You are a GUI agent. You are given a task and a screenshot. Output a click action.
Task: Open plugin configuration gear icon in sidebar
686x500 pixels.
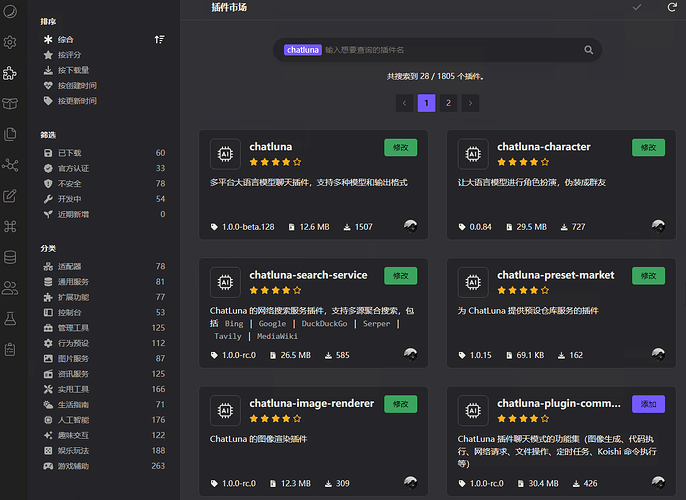[x=10, y=42]
